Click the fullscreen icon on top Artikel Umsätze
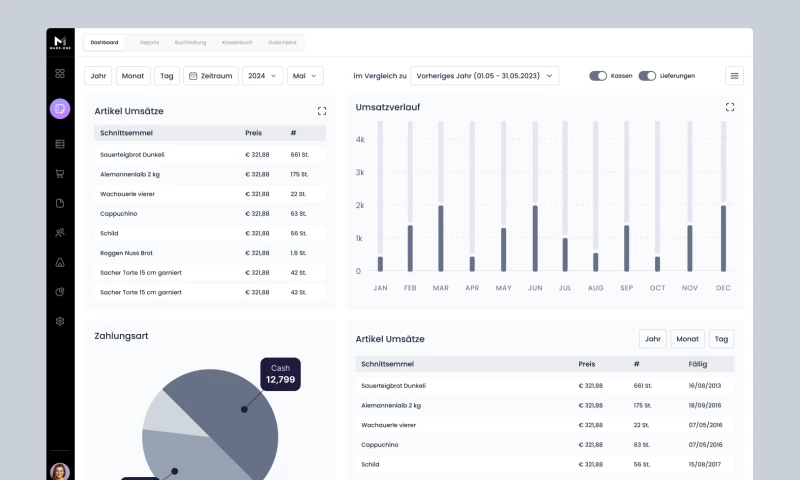800x480 pixels. (321, 111)
